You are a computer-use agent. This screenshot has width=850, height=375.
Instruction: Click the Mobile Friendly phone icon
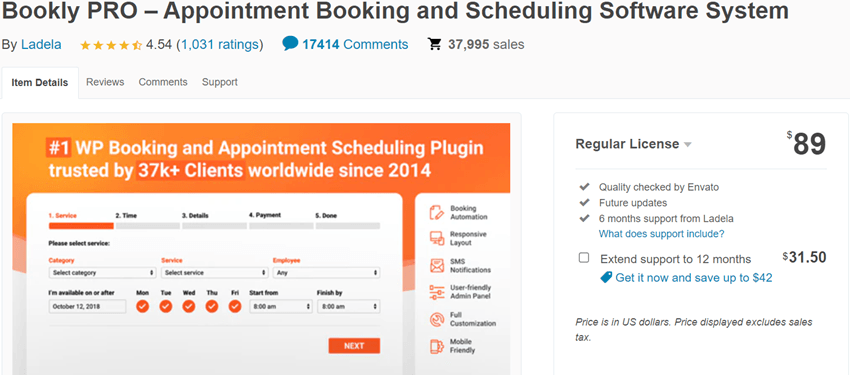point(436,346)
